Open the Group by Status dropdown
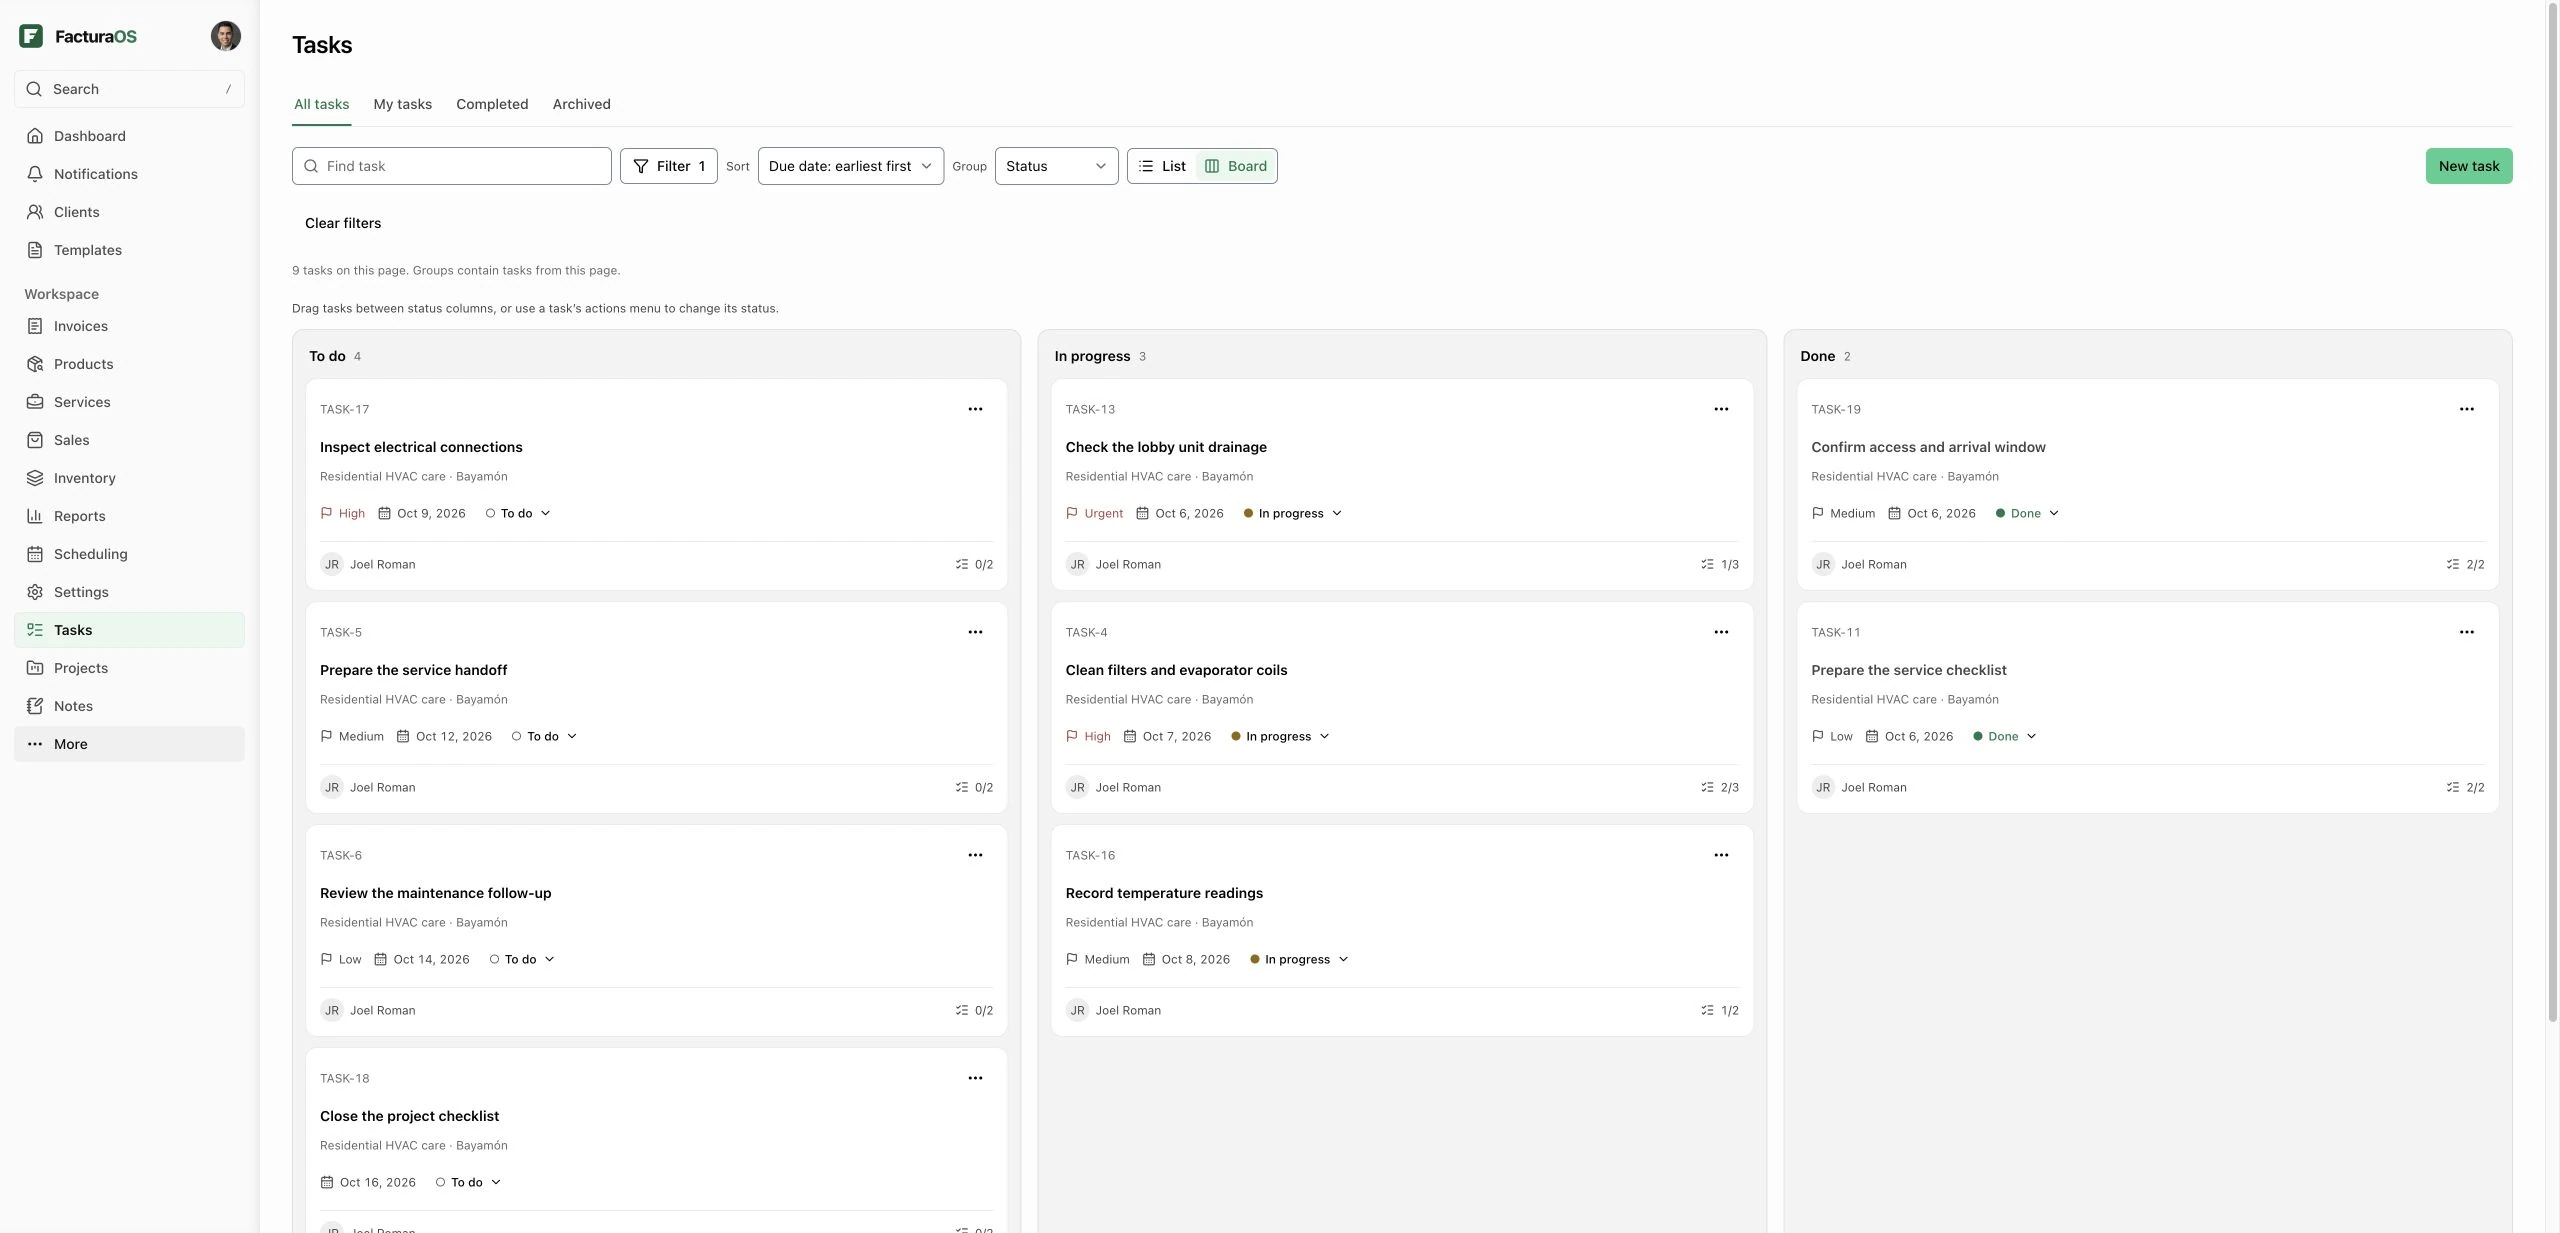 pyautogui.click(x=1056, y=166)
